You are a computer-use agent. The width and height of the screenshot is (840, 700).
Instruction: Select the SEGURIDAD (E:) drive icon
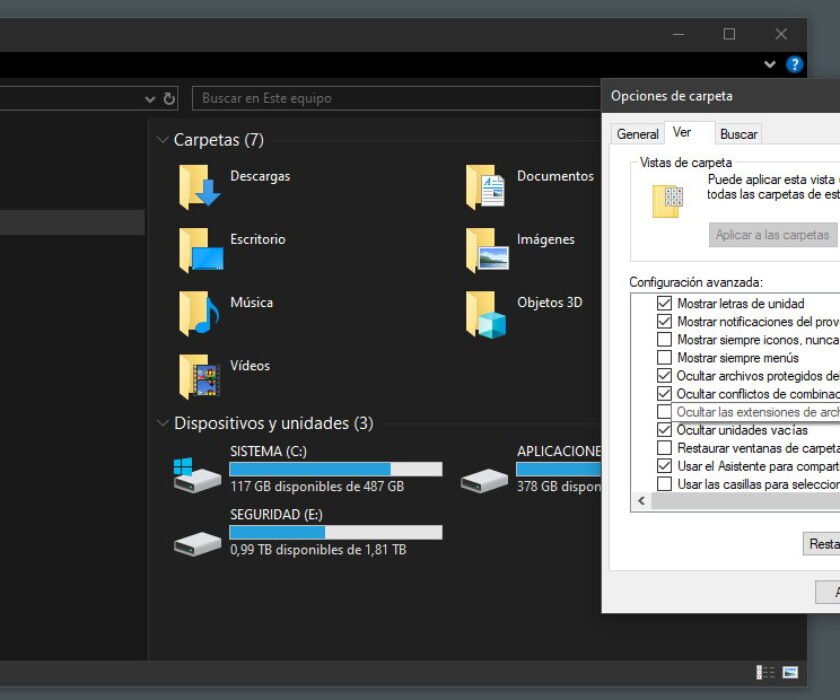point(197,543)
